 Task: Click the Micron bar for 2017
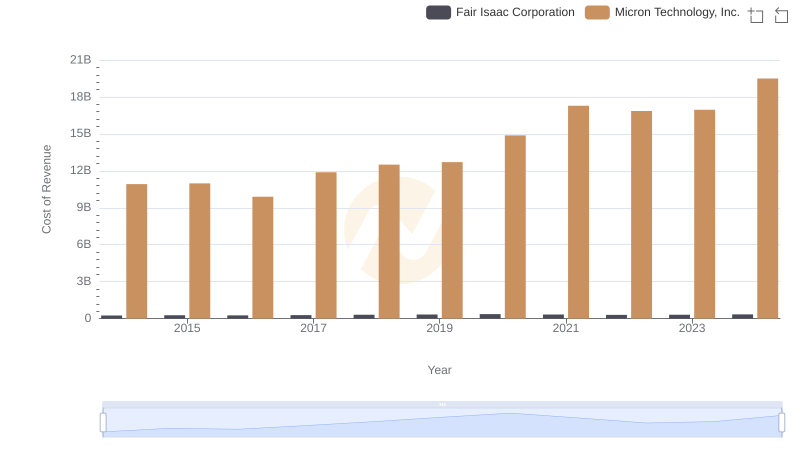coord(326,245)
